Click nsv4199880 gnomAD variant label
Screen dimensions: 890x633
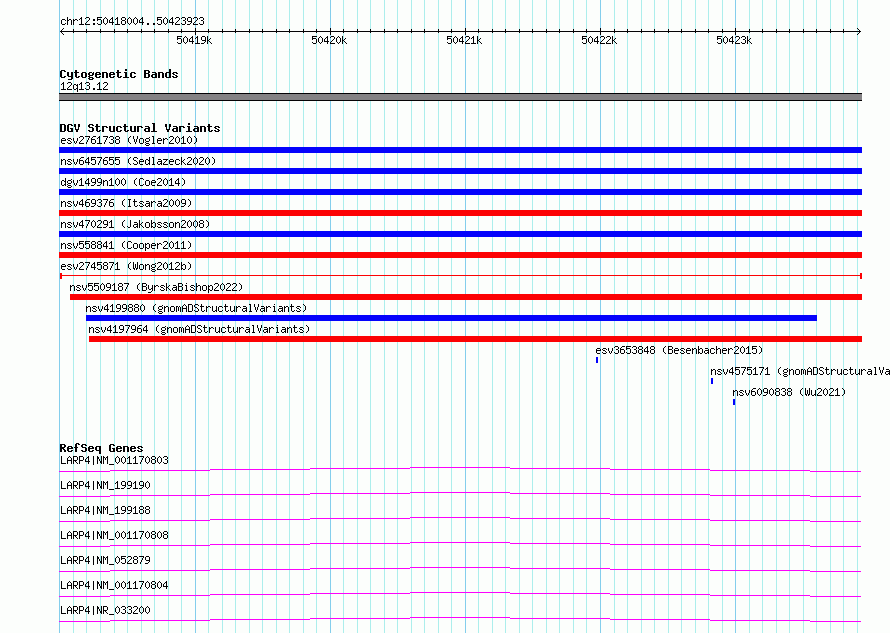pyautogui.click(x=196, y=308)
